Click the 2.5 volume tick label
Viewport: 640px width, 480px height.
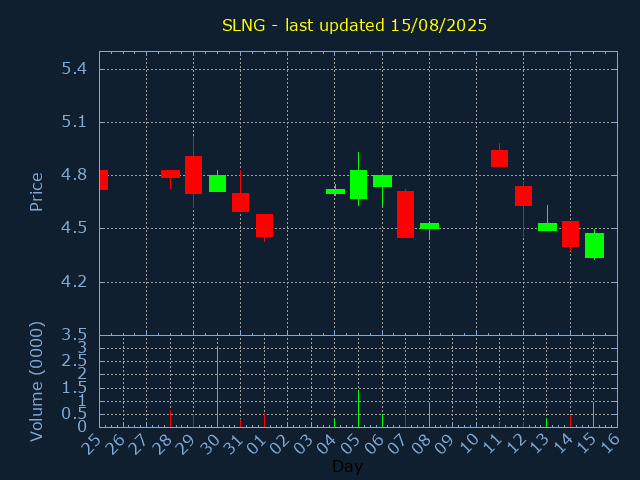pos(74,361)
